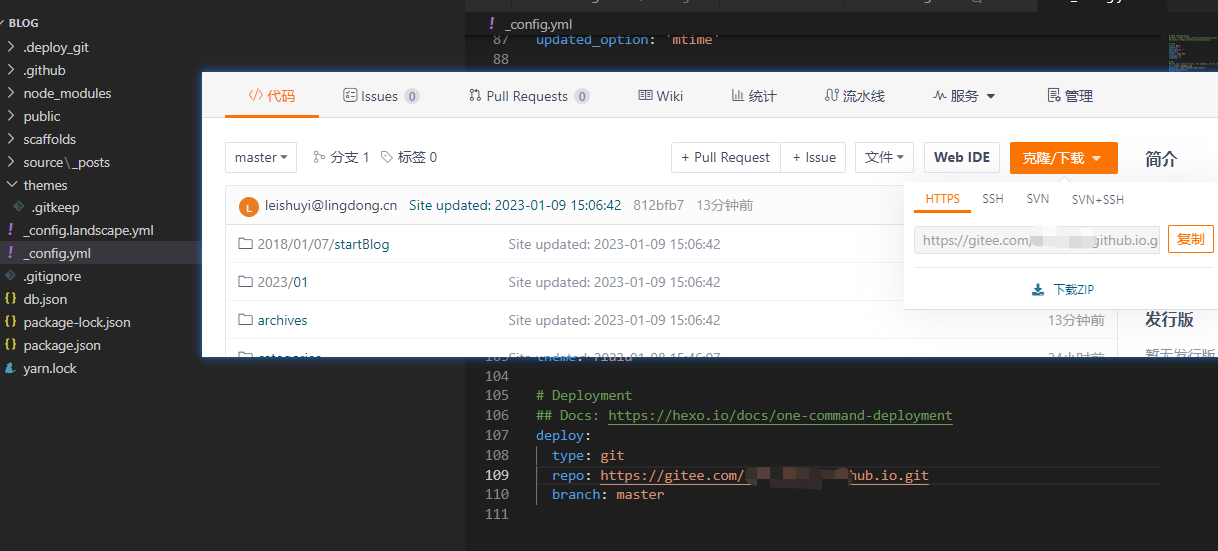Open the 服务 dropdown menu

point(964,96)
